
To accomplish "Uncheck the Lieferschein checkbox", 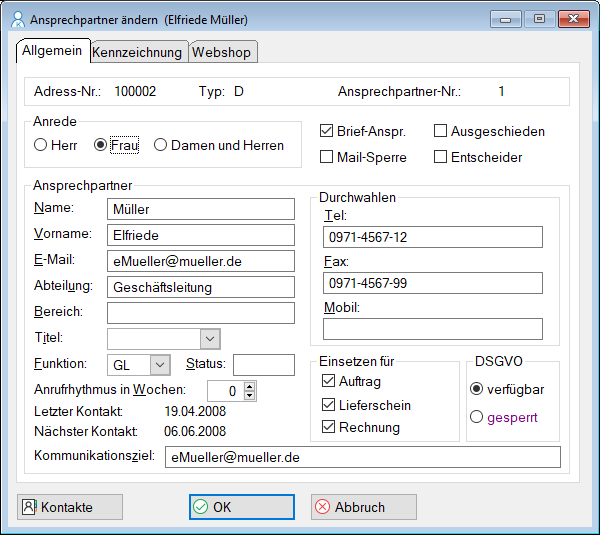I will click(x=328, y=405).
